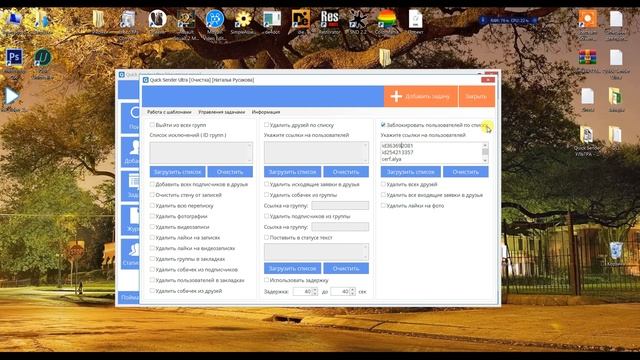Click the orange Закрыть button

(476, 96)
